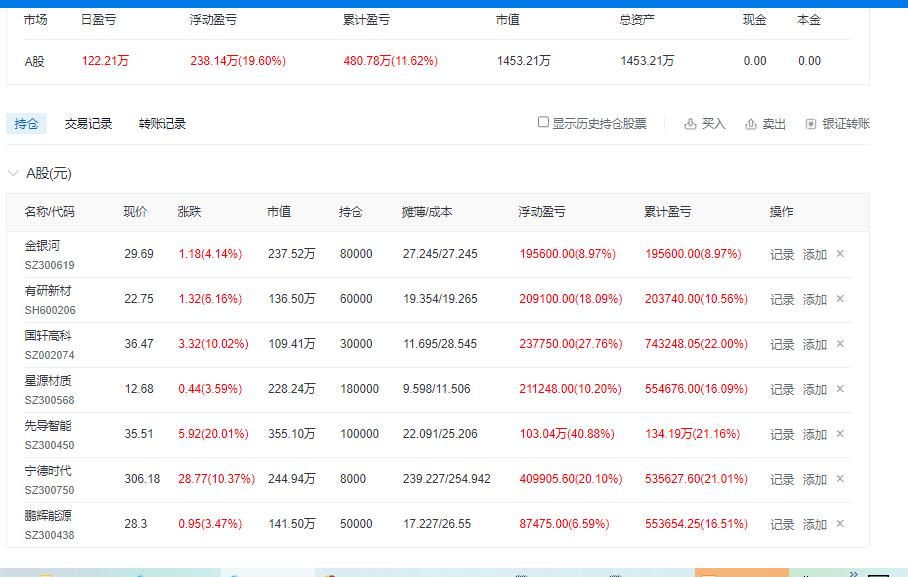
Task: Click the 银证转账 text label
Action: [x=846, y=124]
